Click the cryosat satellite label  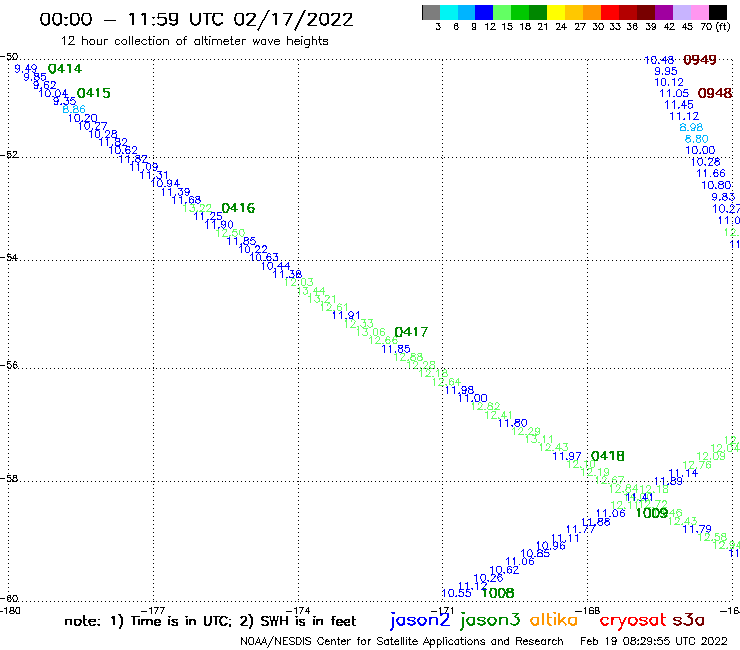pyautogui.click(x=633, y=621)
